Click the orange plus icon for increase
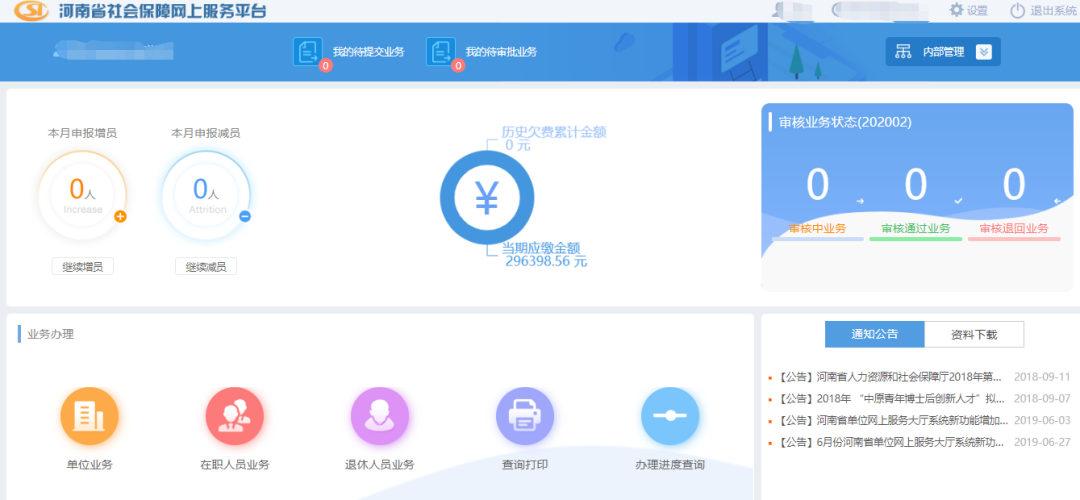The image size is (1080, 500). tap(120, 216)
